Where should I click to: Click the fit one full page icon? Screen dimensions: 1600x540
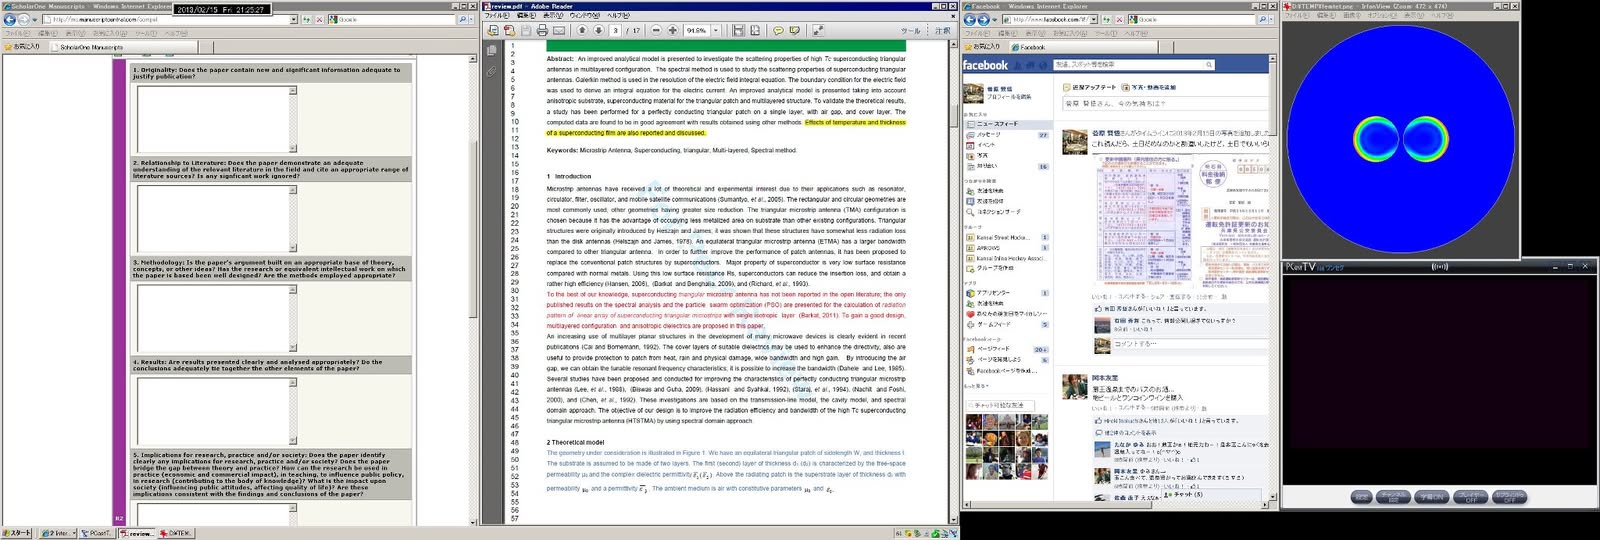[755, 31]
